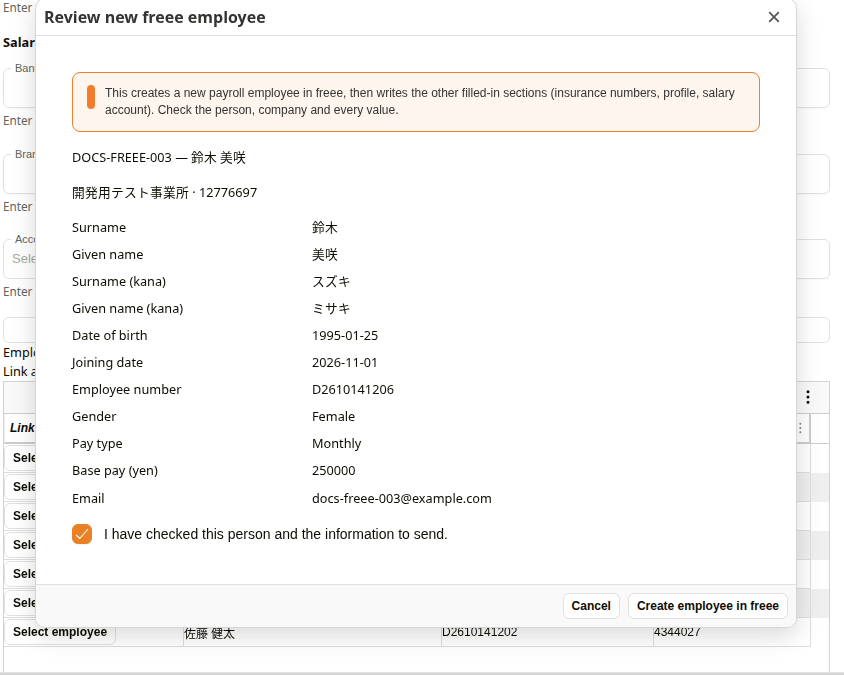Close the Review new freee employee dialog
844x675 pixels.
tap(773, 17)
